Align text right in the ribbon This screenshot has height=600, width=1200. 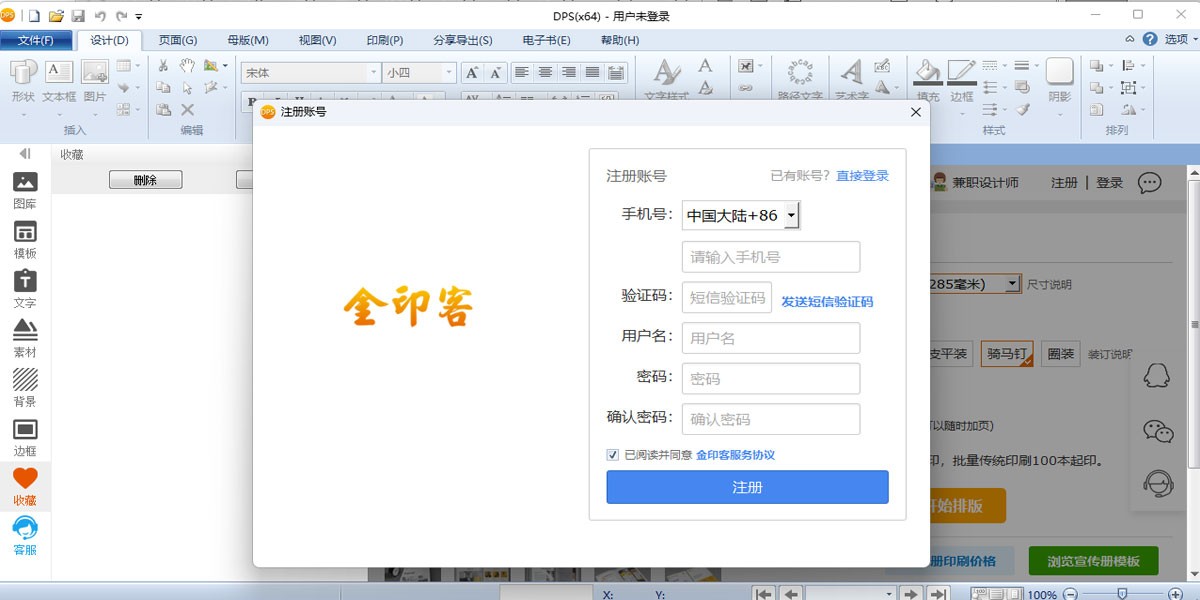point(569,72)
